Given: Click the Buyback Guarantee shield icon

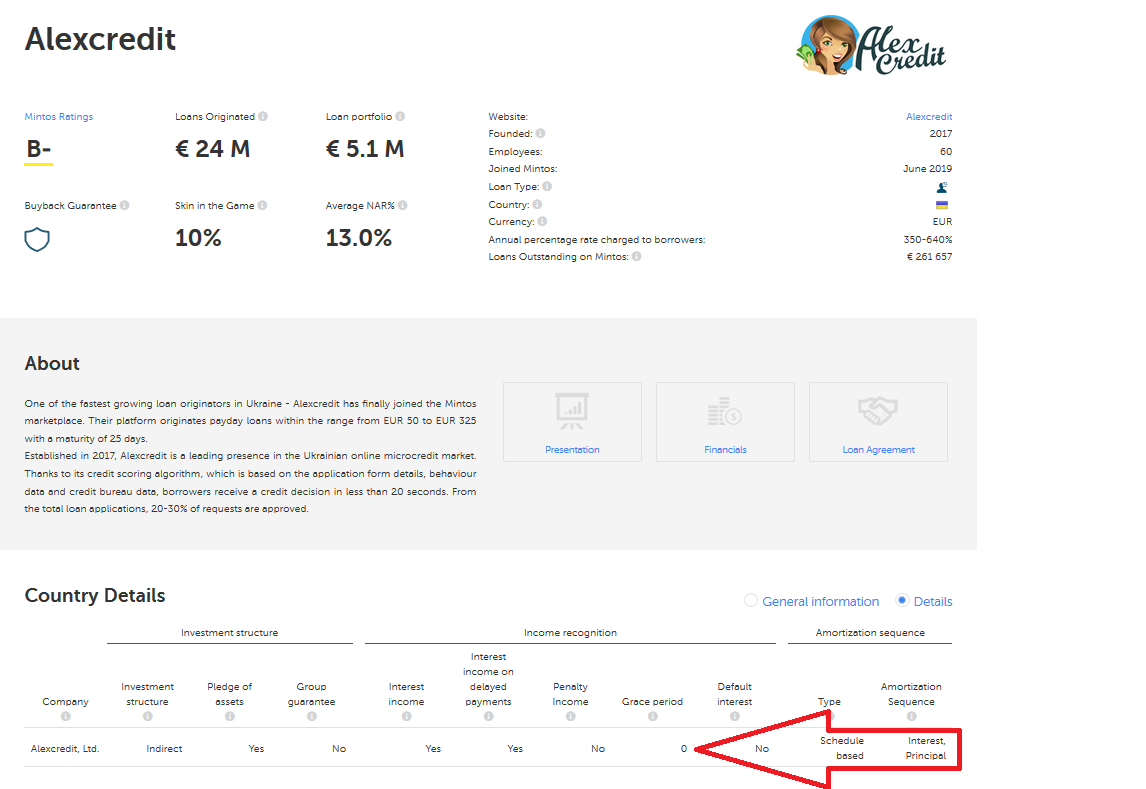Looking at the screenshot, I should point(37,239).
